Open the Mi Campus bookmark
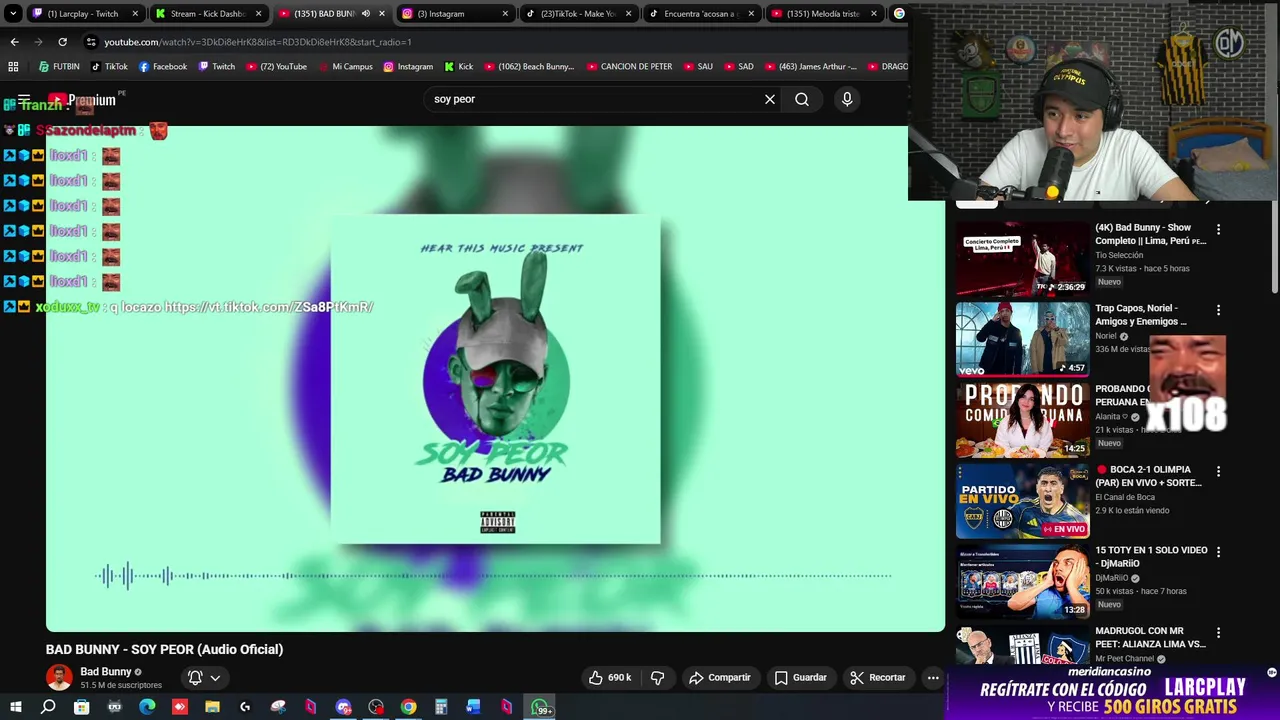The image size is (1280, 720). click(x=345, y=66)
